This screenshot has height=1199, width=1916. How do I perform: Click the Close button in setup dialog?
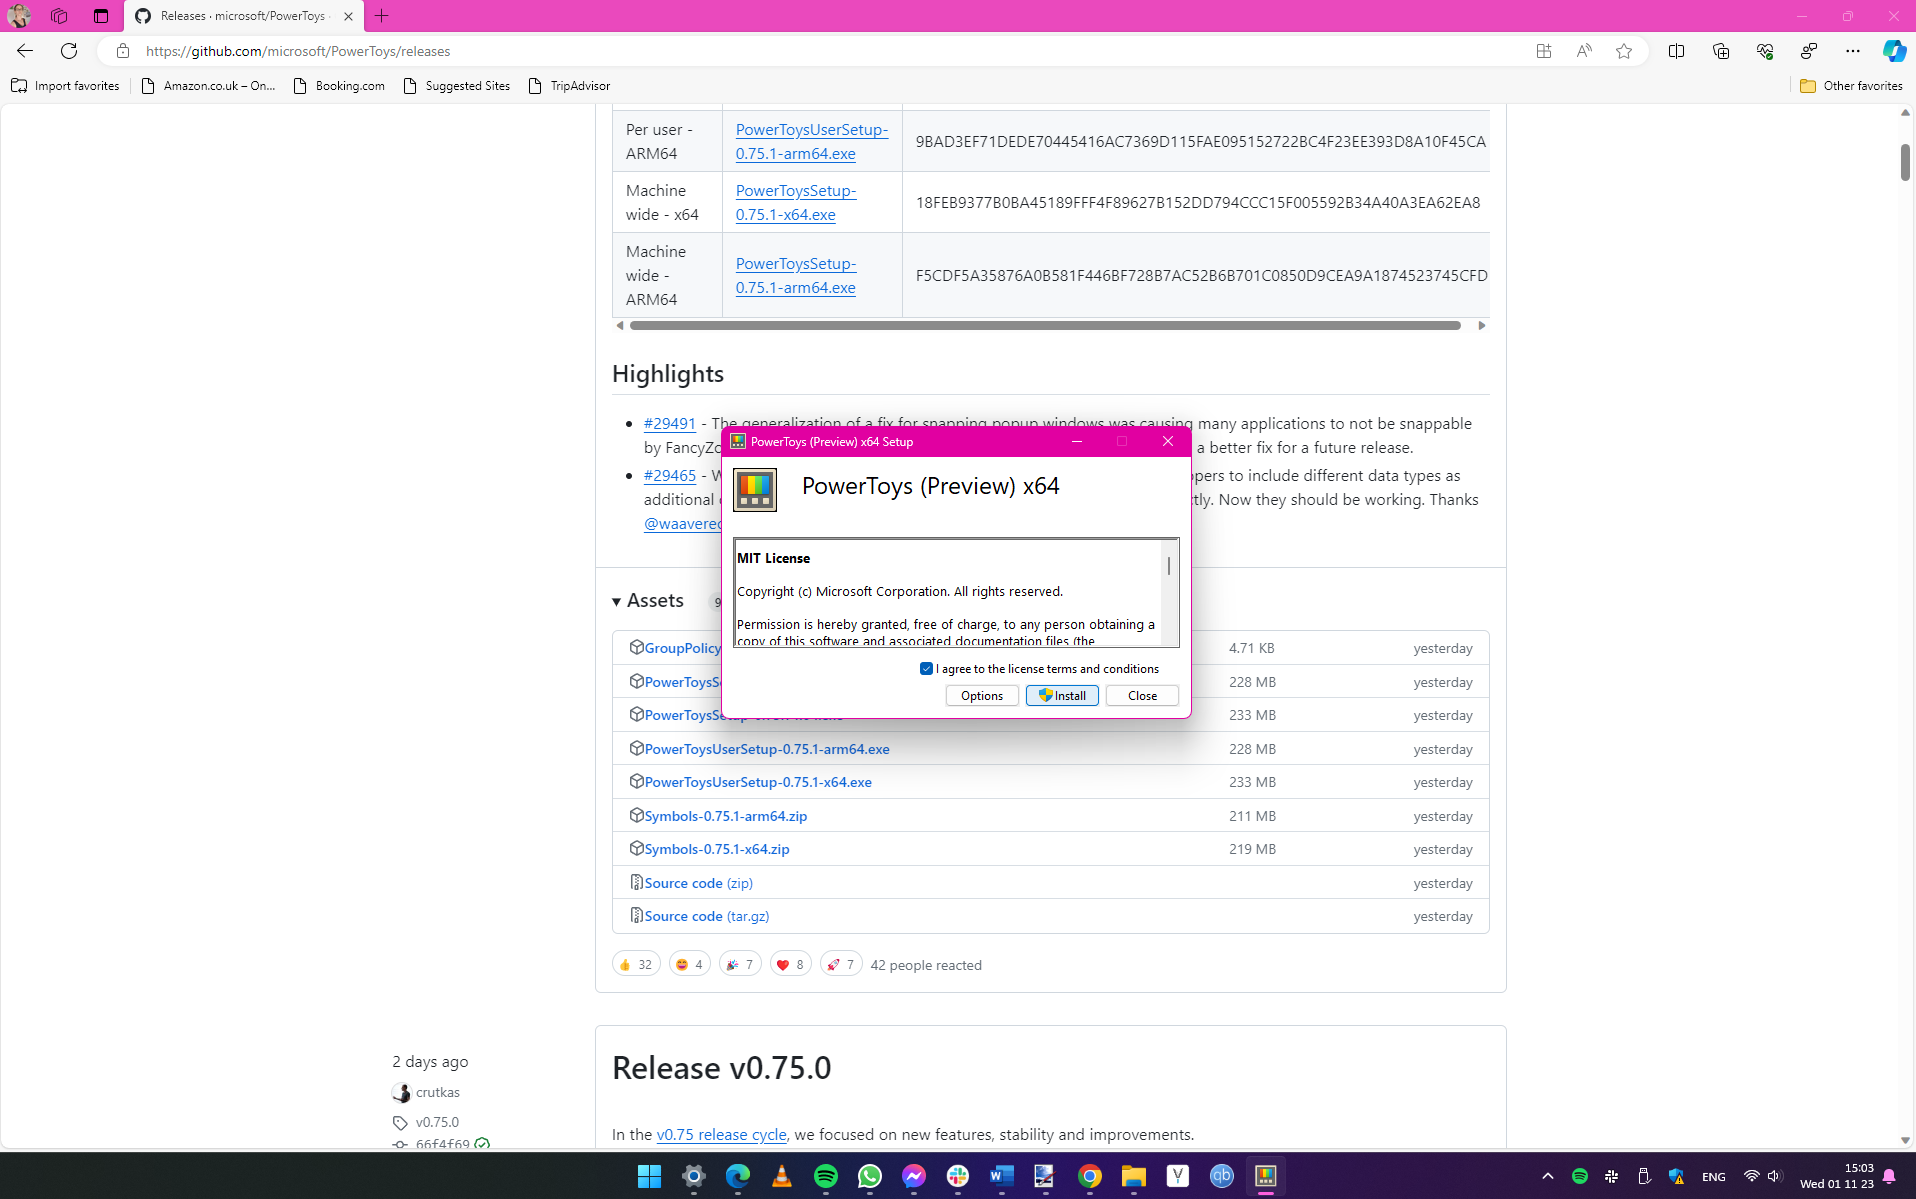coord(1142,696)
